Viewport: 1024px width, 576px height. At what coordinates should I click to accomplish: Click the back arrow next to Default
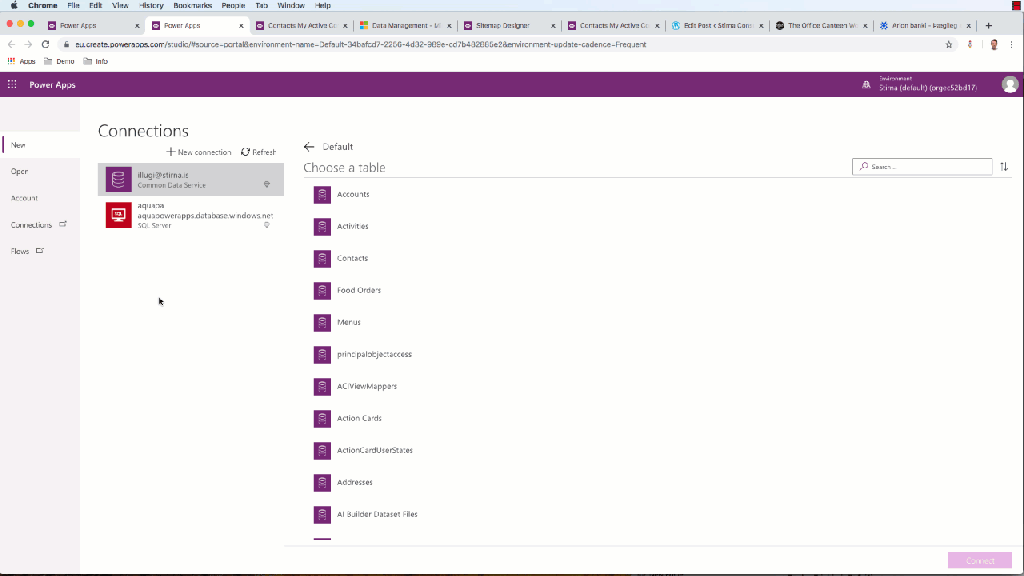310,146
